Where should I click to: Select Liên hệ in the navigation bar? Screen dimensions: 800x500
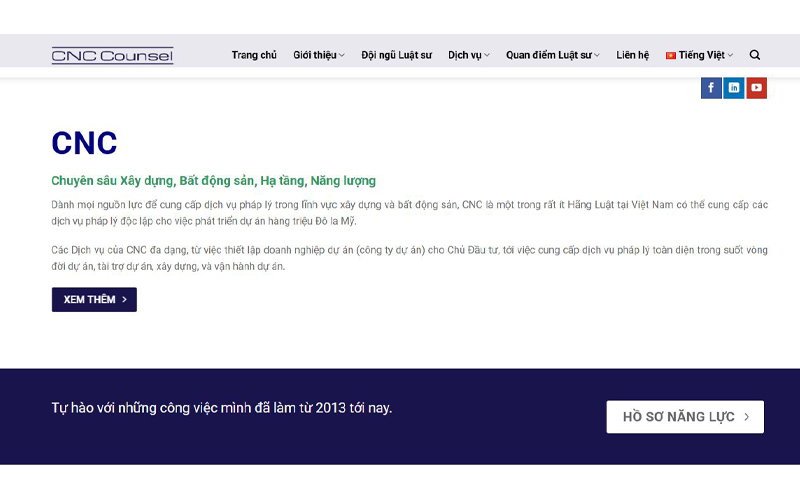click(632, 55)
